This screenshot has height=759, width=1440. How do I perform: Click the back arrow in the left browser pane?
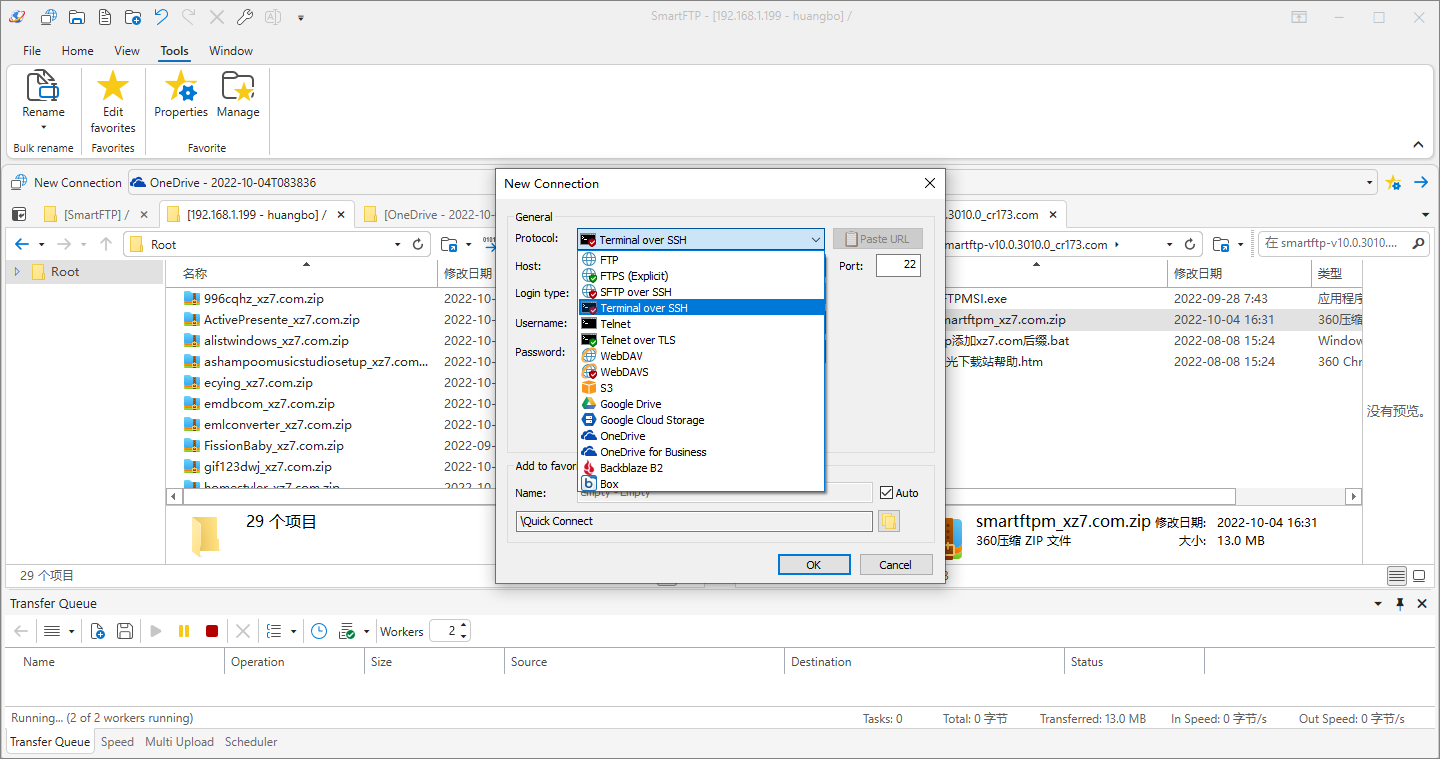pyautogui.click(x=22, y=244)
